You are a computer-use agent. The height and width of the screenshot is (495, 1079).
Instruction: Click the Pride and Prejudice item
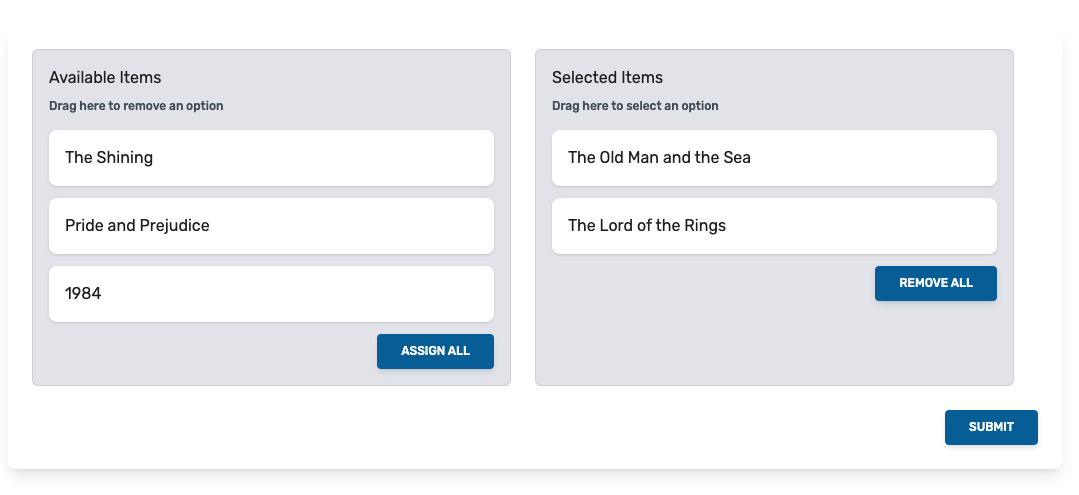click(271, 226)
